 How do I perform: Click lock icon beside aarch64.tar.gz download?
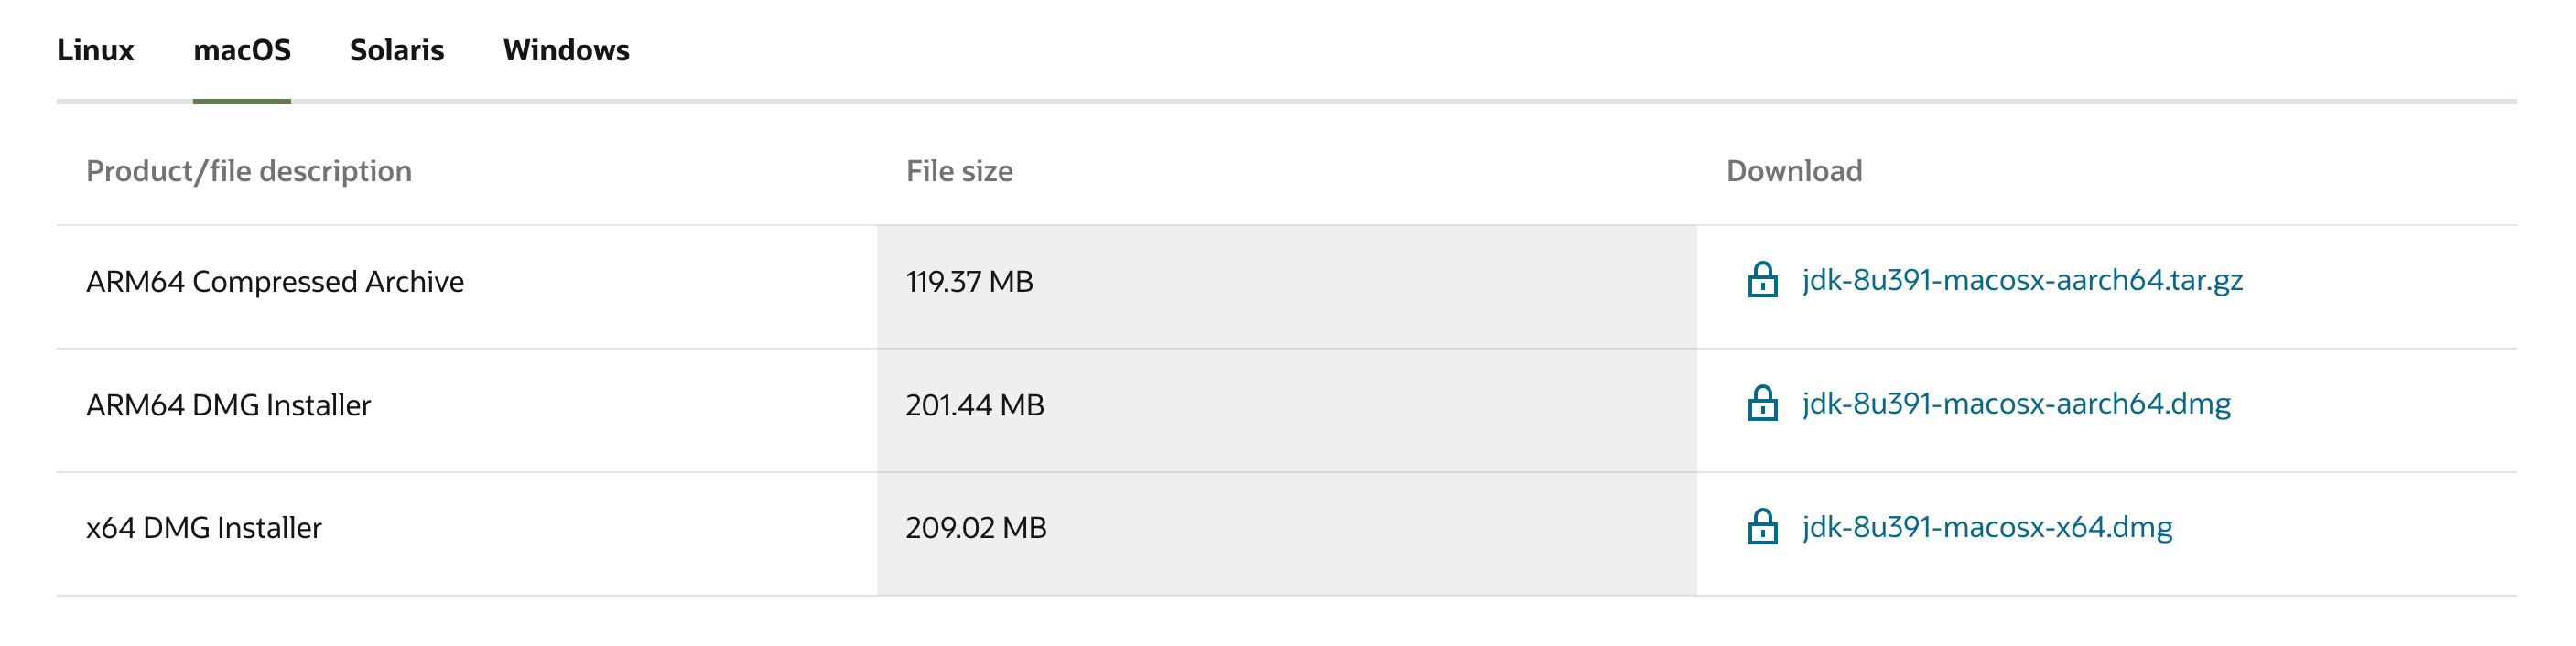(x=1762, y=279)
